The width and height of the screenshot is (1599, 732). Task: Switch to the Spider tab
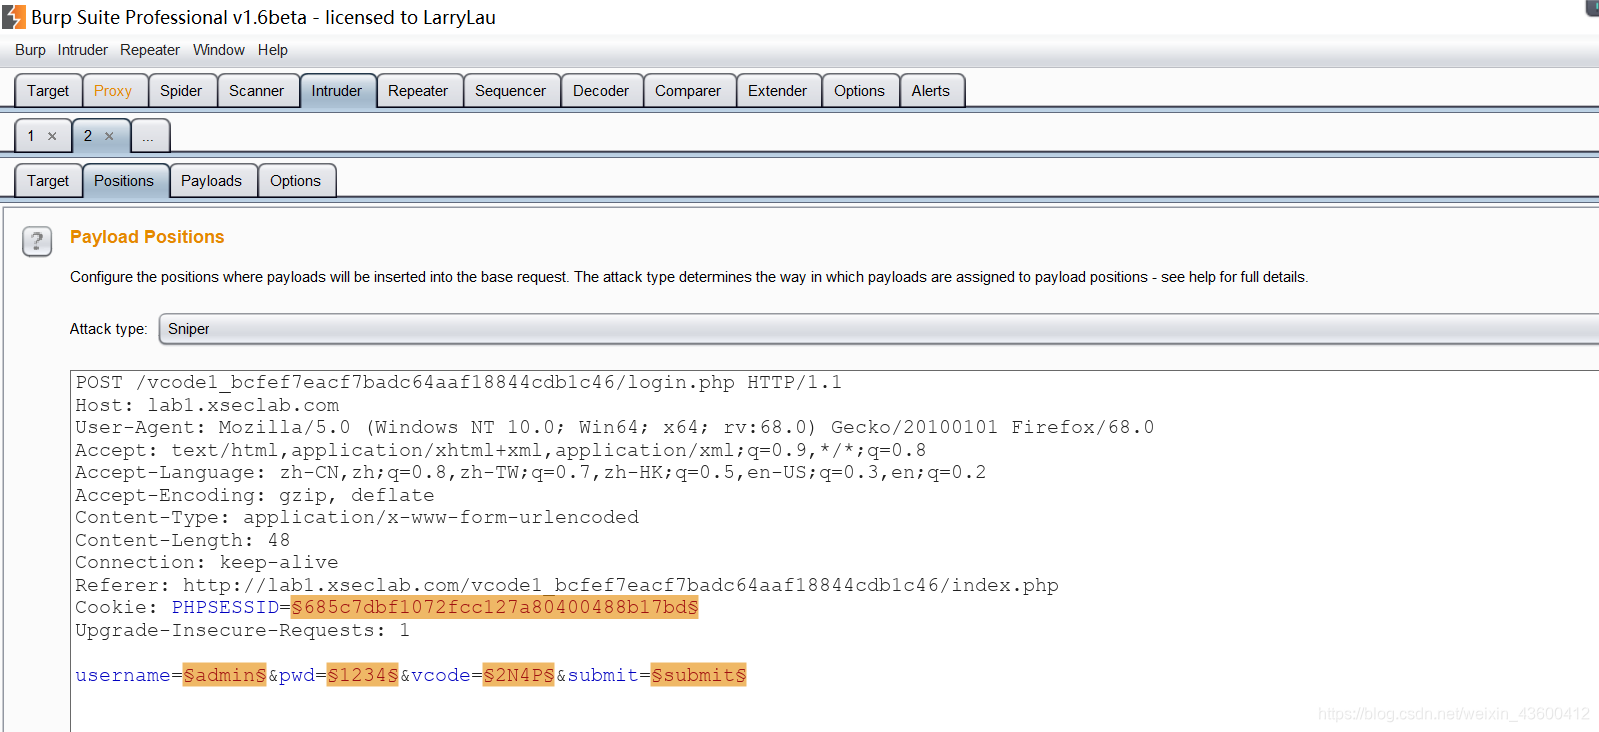click(x=181, y=91)
